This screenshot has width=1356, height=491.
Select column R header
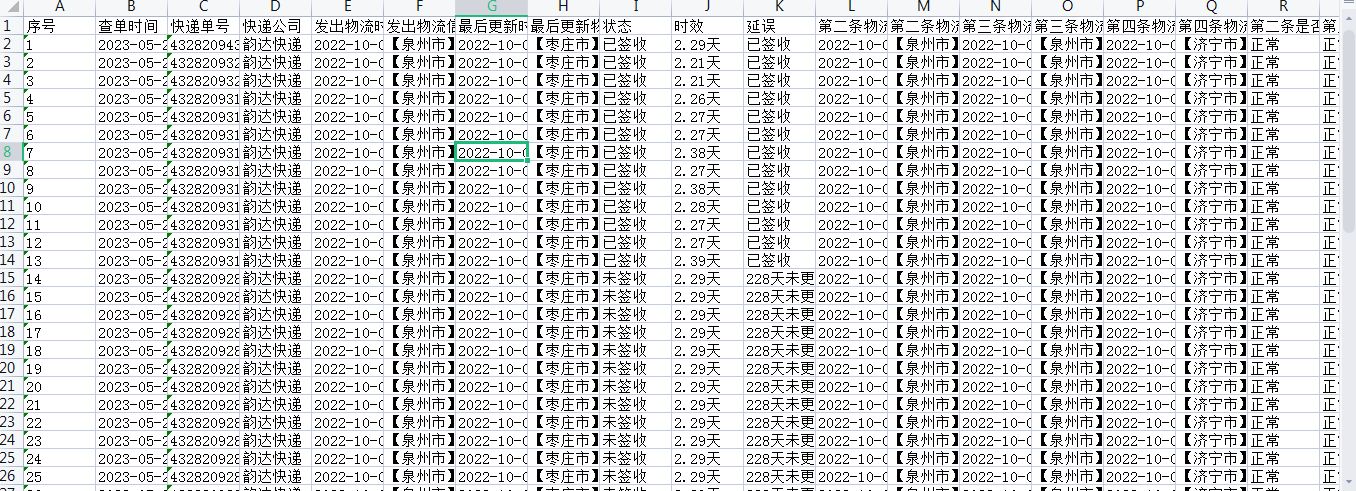(1284, 7)
